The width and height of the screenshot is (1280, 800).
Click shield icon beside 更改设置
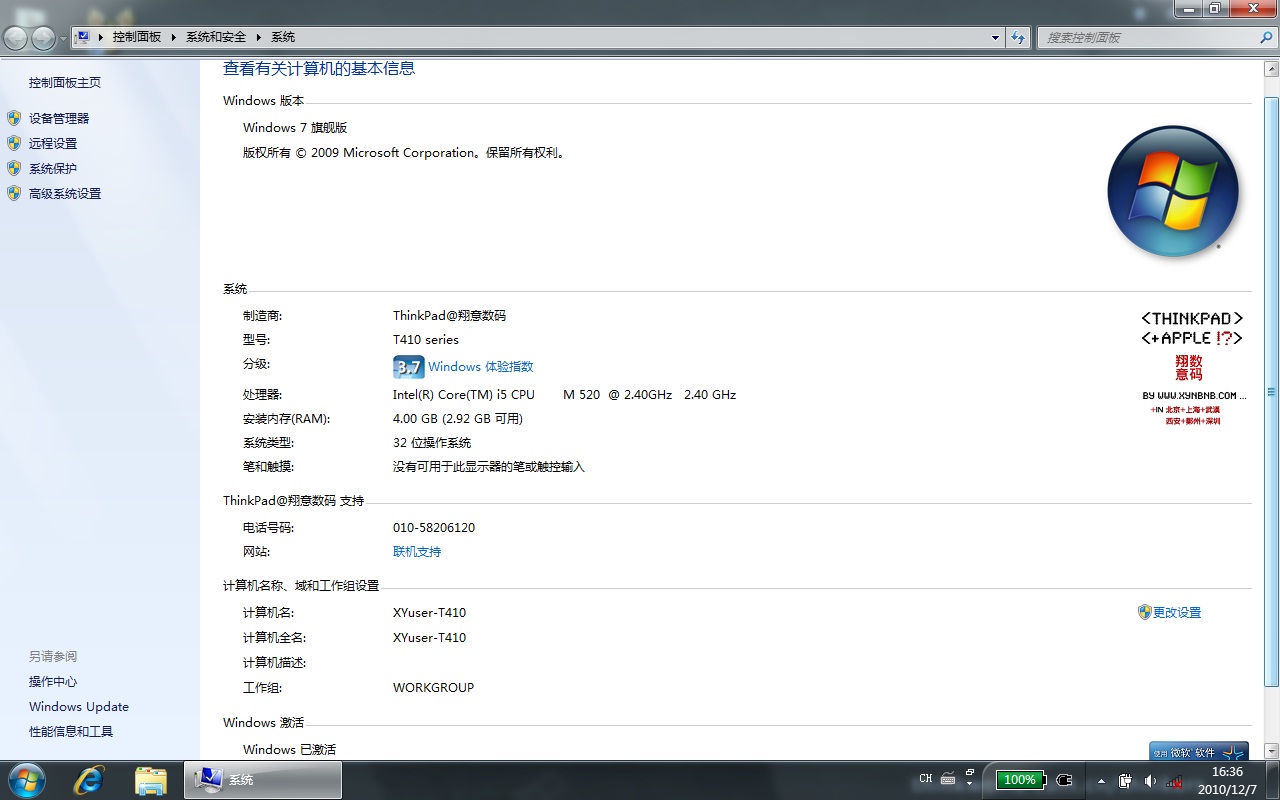click(1145, 612)
